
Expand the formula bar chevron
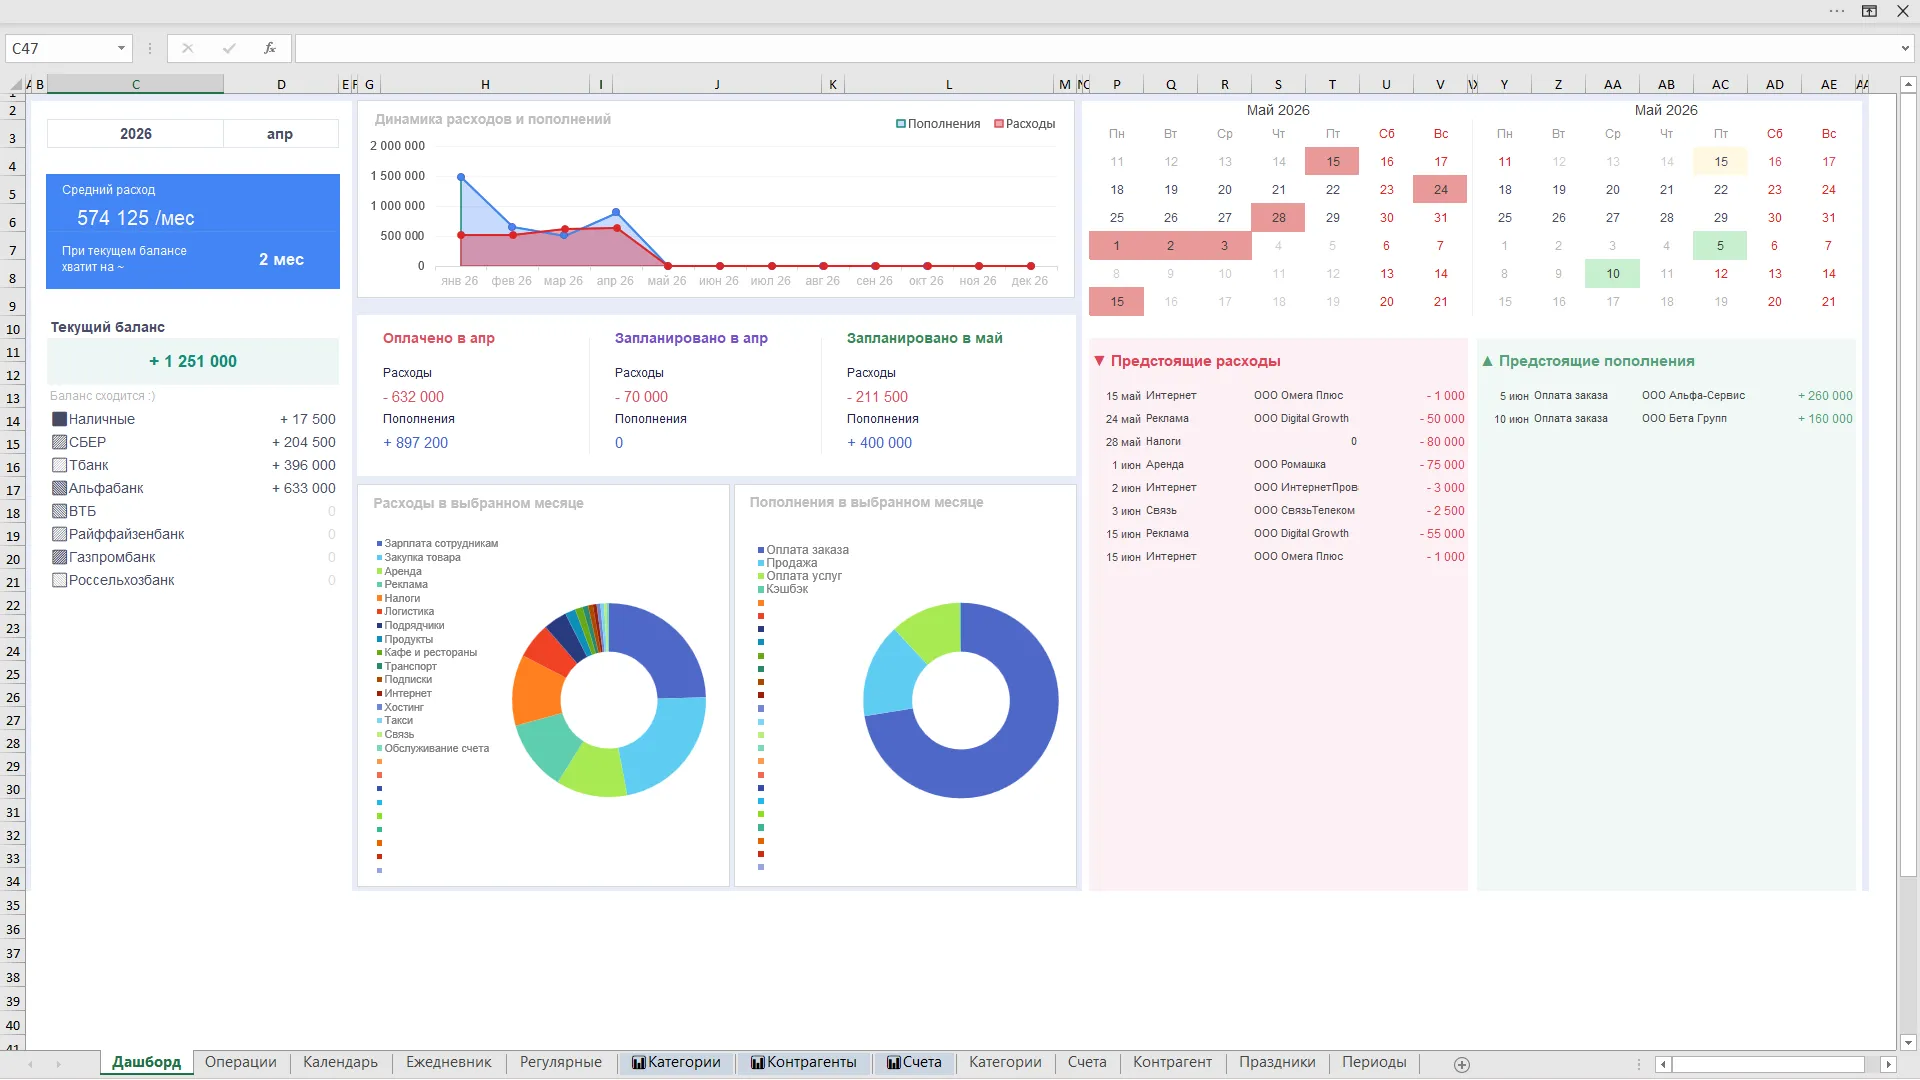(1905, 48)
